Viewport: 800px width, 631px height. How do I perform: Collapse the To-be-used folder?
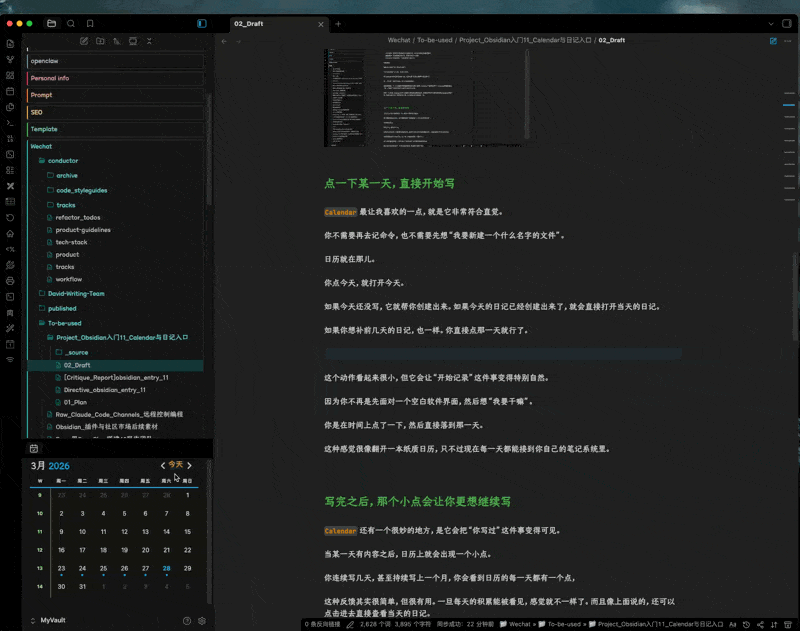click(64, 323)
